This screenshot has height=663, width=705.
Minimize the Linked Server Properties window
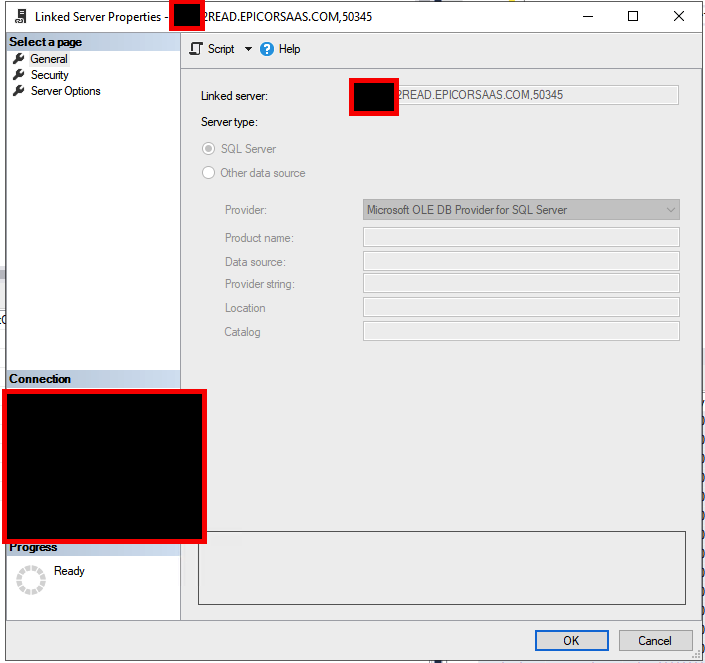click(x=588, y=16)
